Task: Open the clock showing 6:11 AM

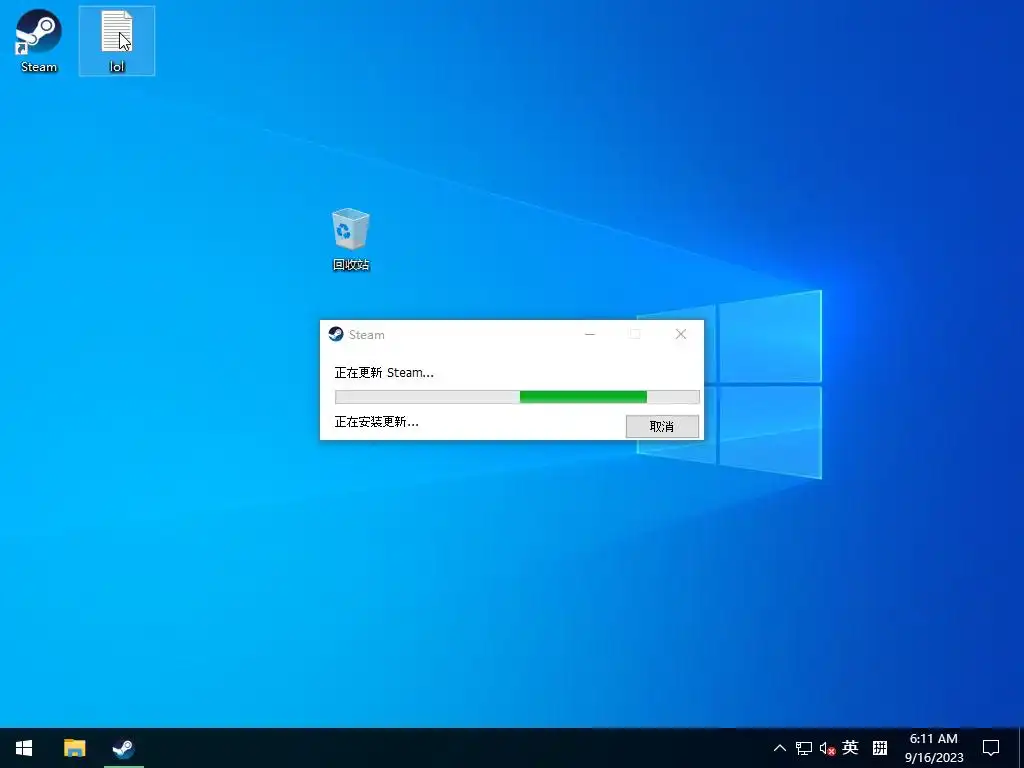Action: [934, 748]
